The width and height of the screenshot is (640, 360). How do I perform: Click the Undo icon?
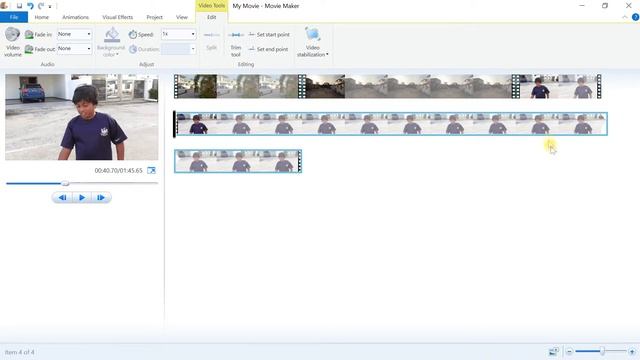click(x=30, y=6)
